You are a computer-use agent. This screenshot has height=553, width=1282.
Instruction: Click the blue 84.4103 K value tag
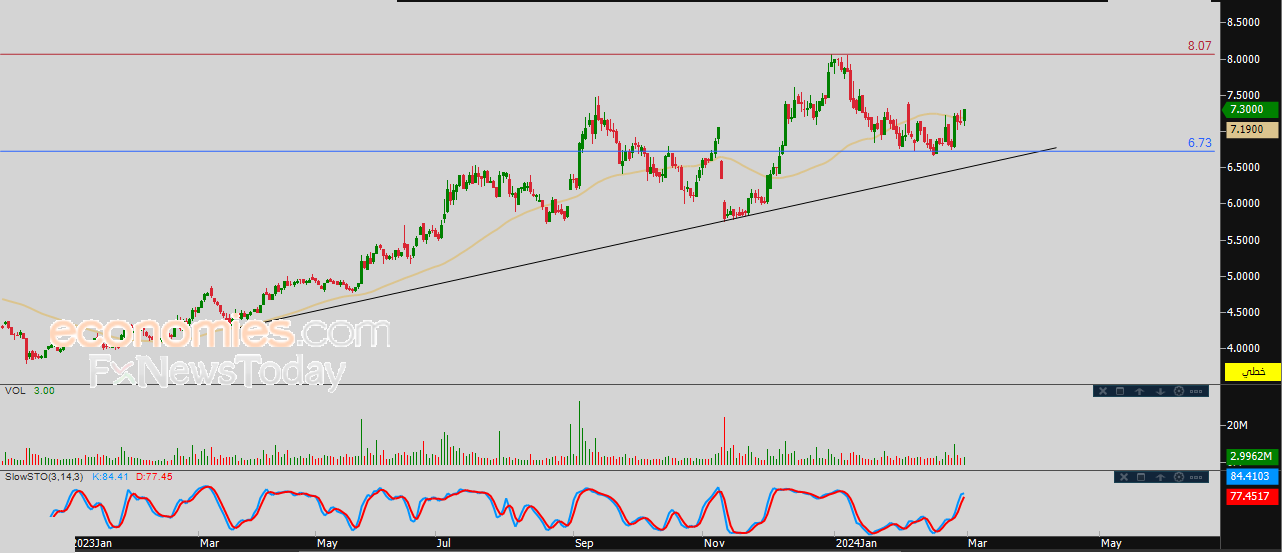click(1251, 478)
